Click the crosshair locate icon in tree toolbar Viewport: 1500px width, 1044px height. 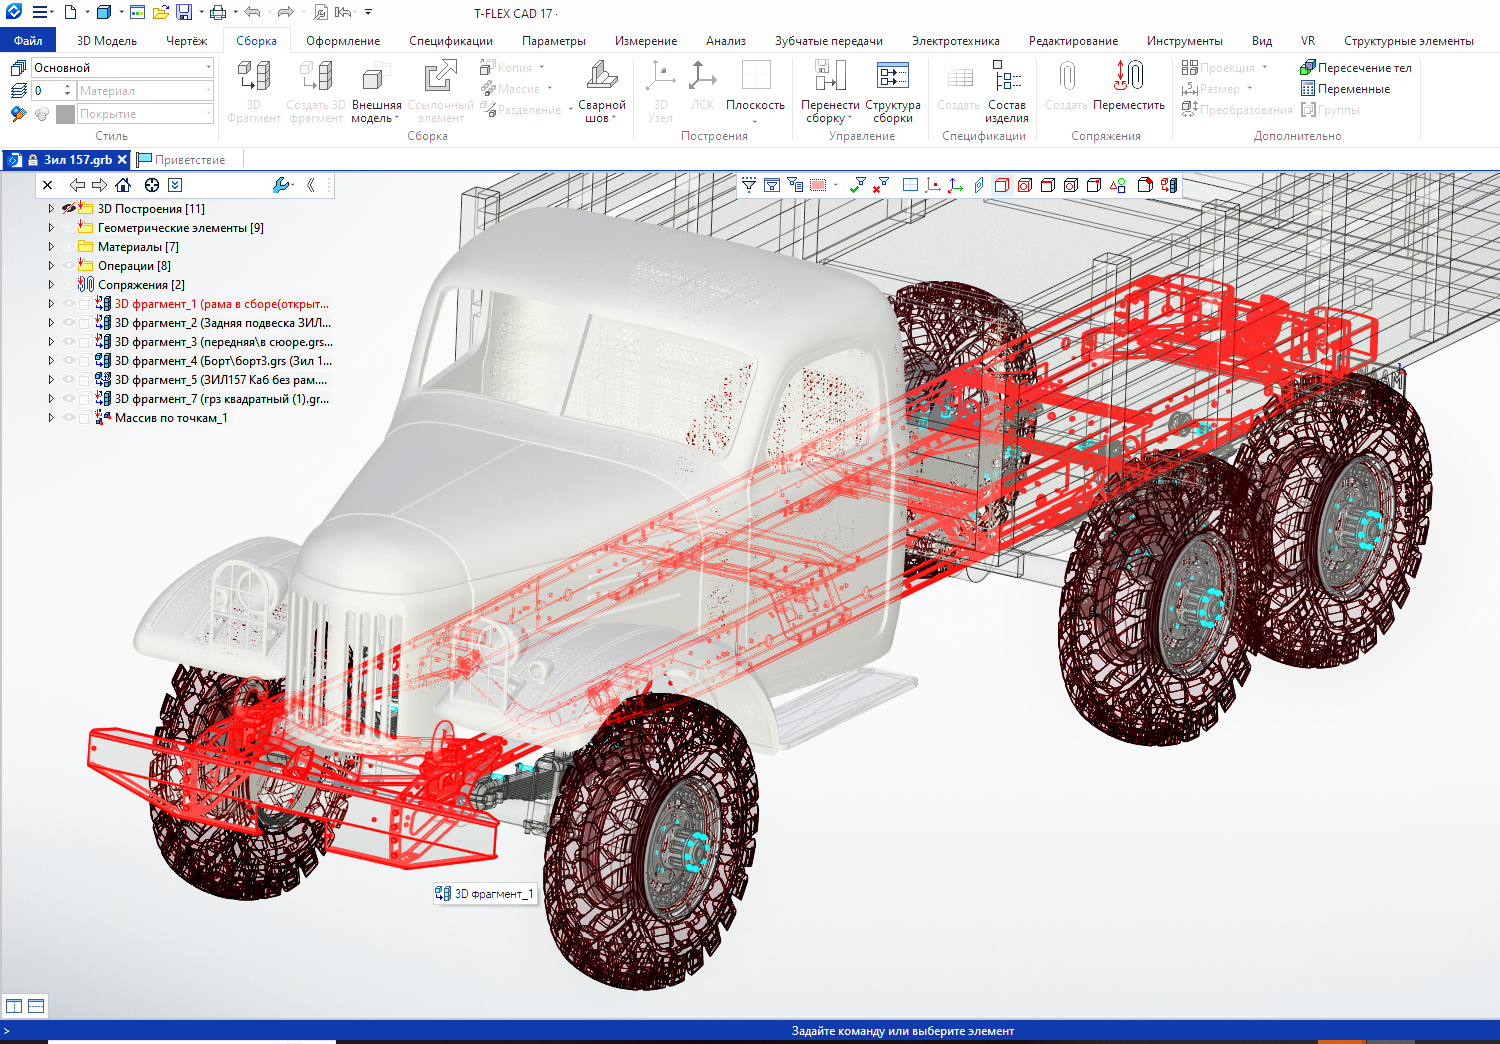point(152,185)
